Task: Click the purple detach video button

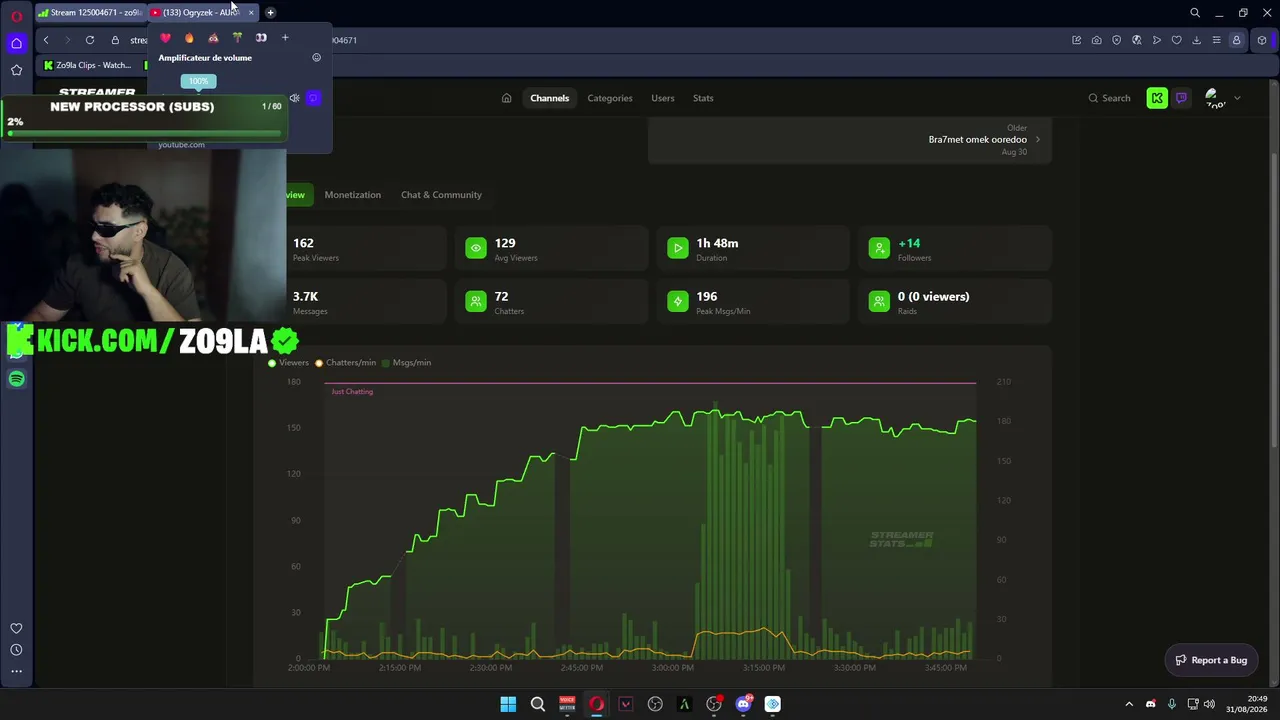Action: point(313,98)
